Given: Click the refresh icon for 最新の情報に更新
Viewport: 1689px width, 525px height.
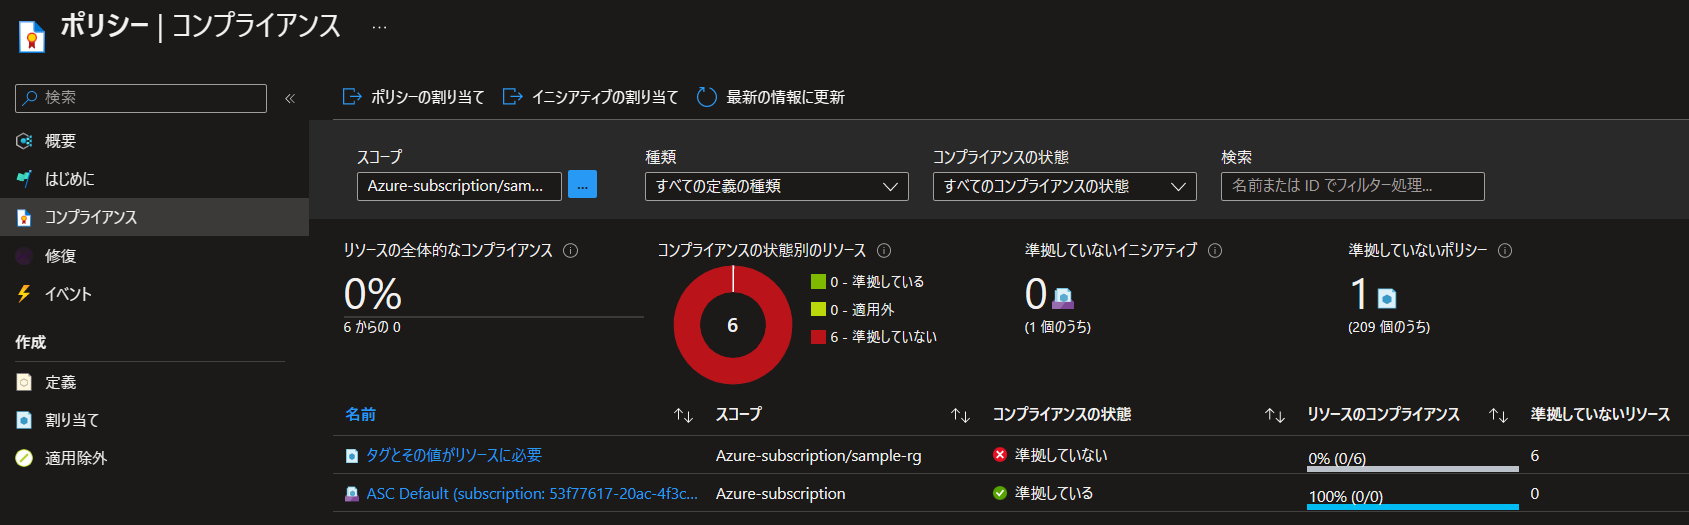Looking at the screenshot, I should 707,97.
